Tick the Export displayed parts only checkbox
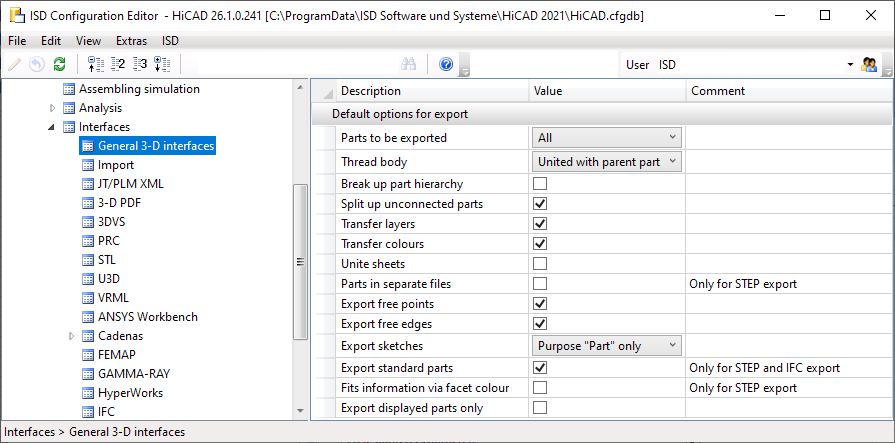 pos(540,407)
